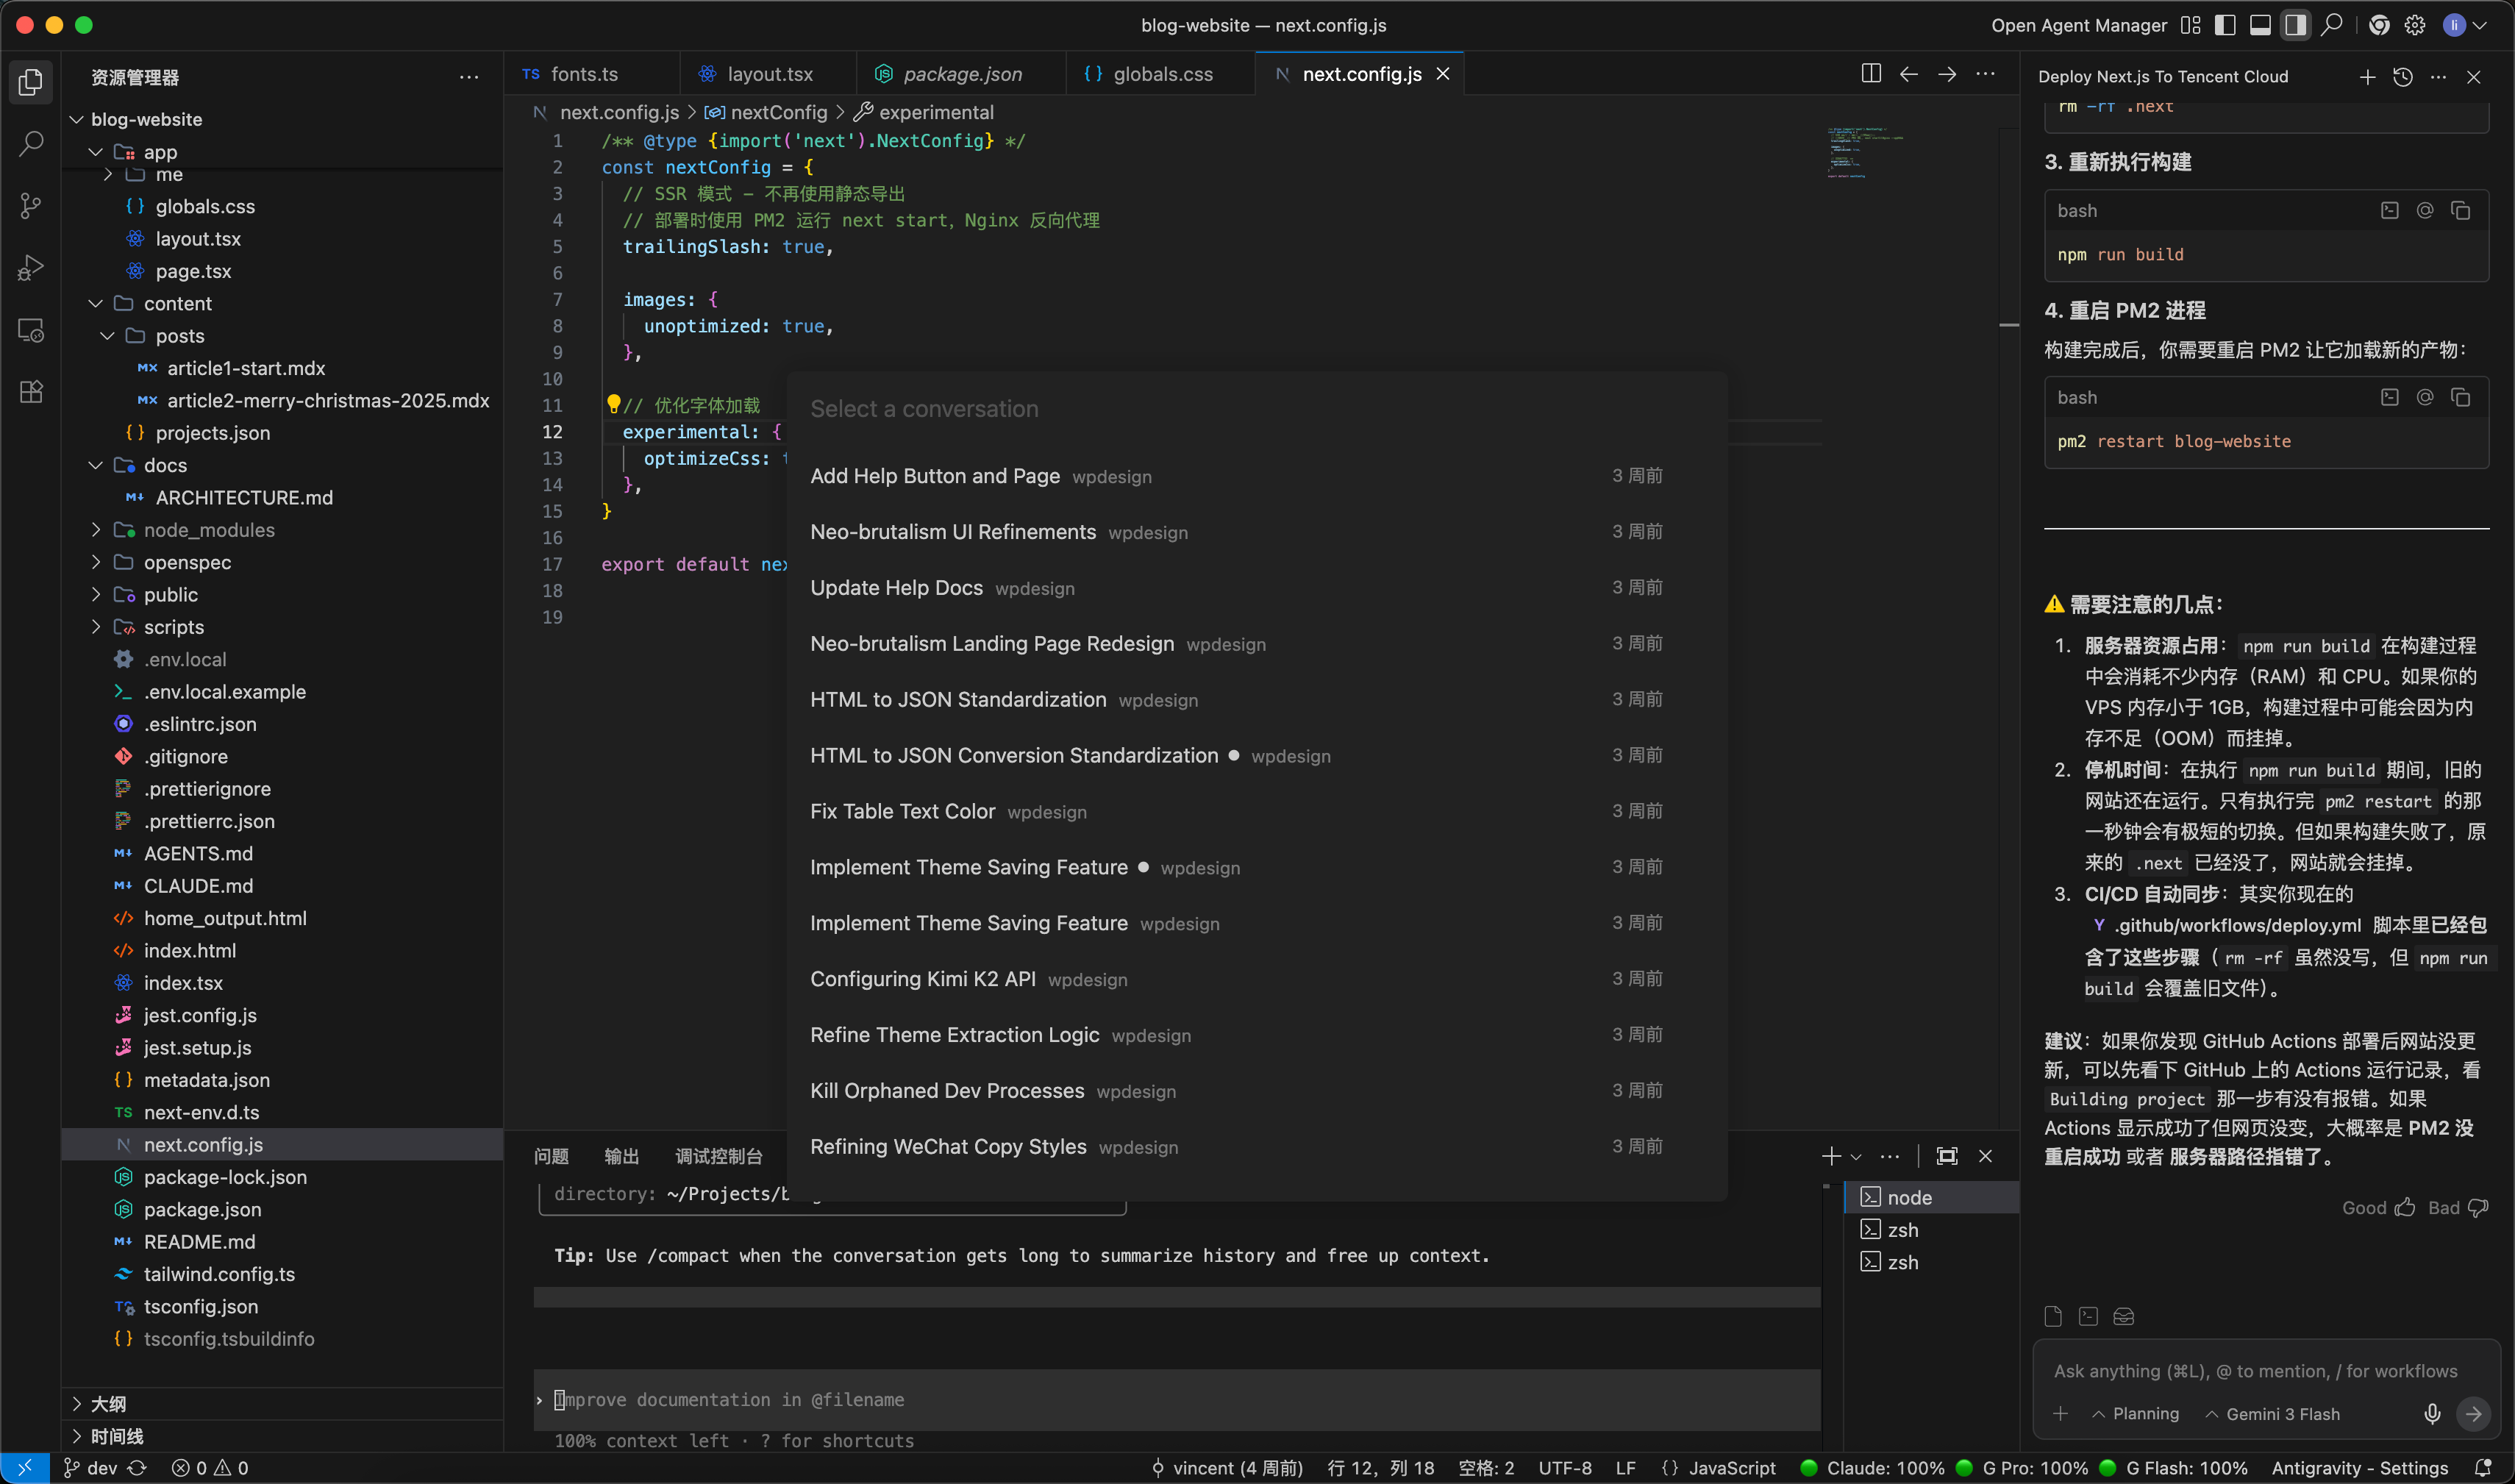Open the Extensions view
The width and height of the screenshot is (2515, 1484).
click(31, 391)
